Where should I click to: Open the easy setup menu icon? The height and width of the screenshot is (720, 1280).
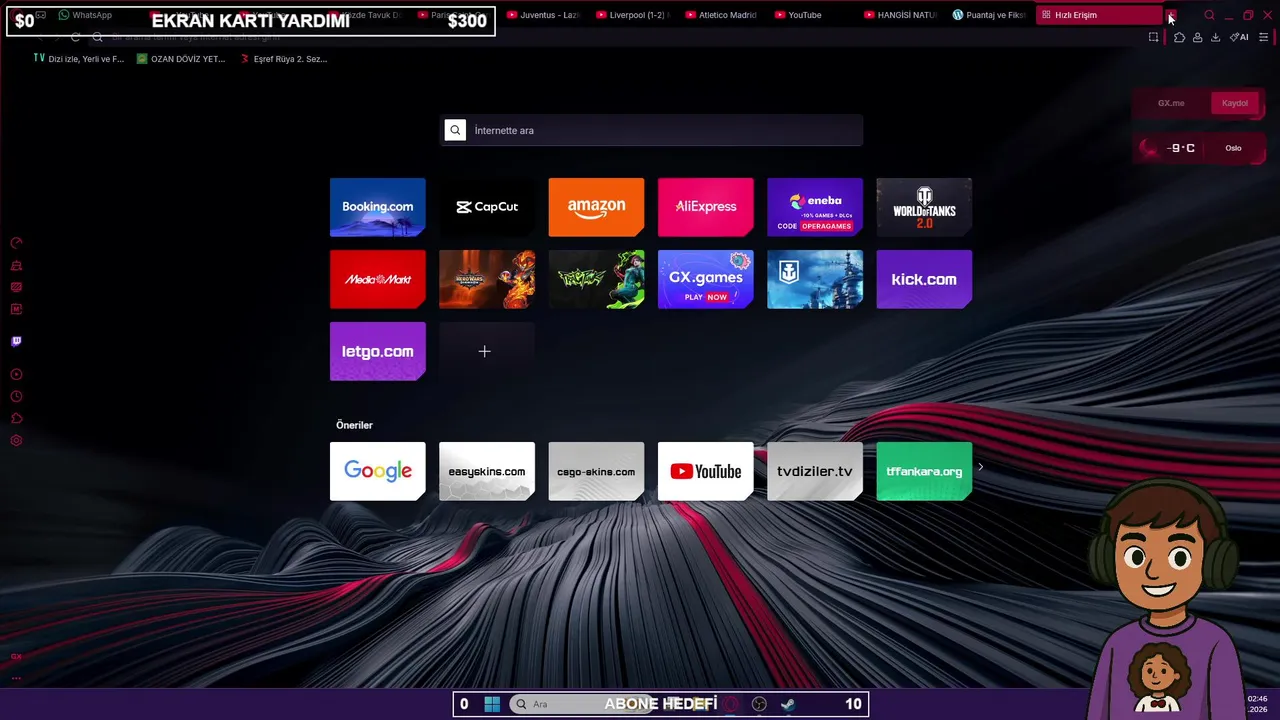click(x=1264, y=37)
